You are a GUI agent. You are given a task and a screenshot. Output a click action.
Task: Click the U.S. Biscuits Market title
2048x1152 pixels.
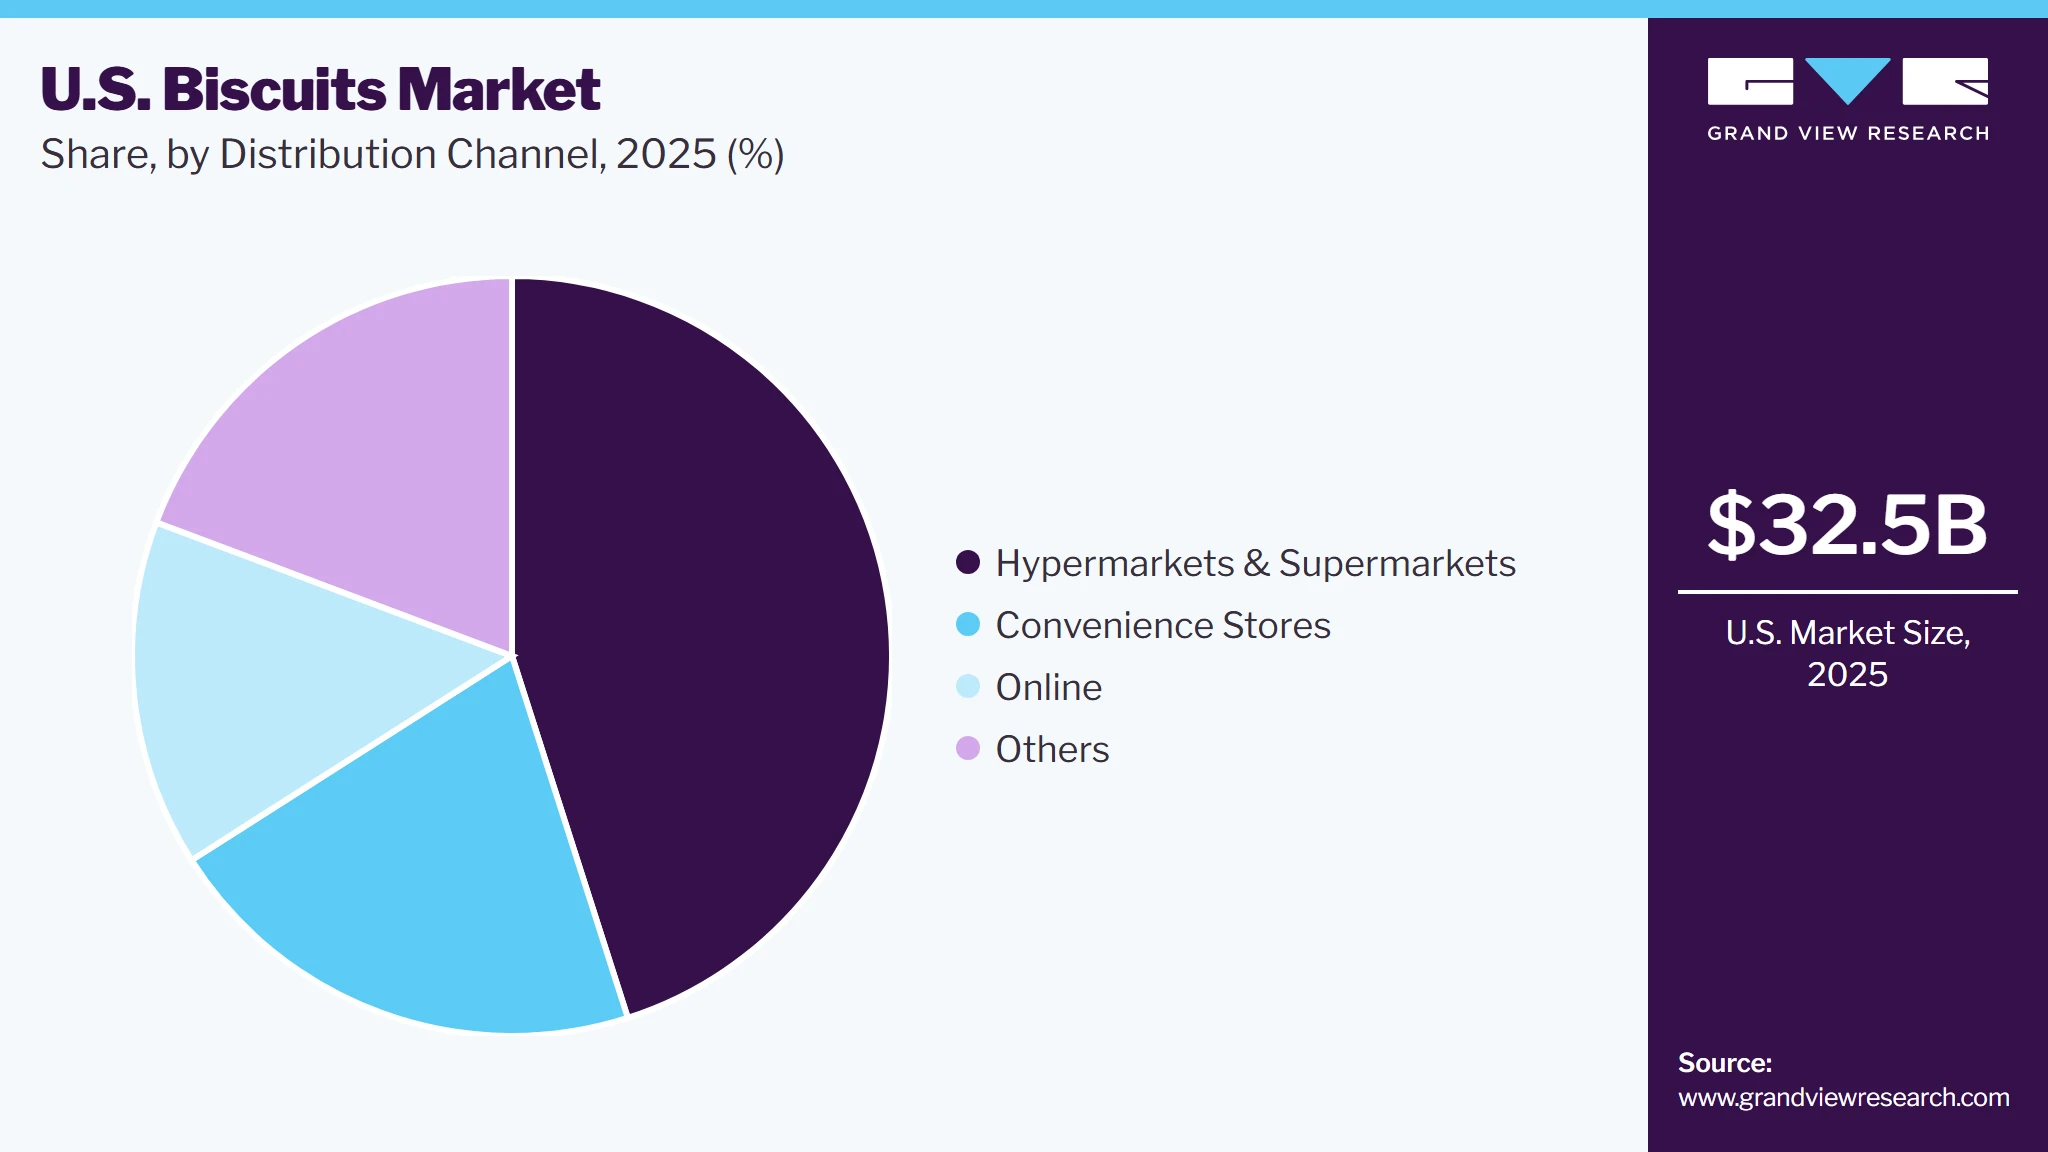click(x=320, y=89)
